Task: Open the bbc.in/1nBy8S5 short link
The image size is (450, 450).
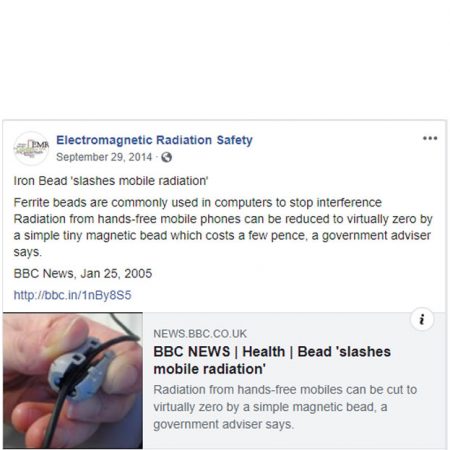Action: click(72, 295)
